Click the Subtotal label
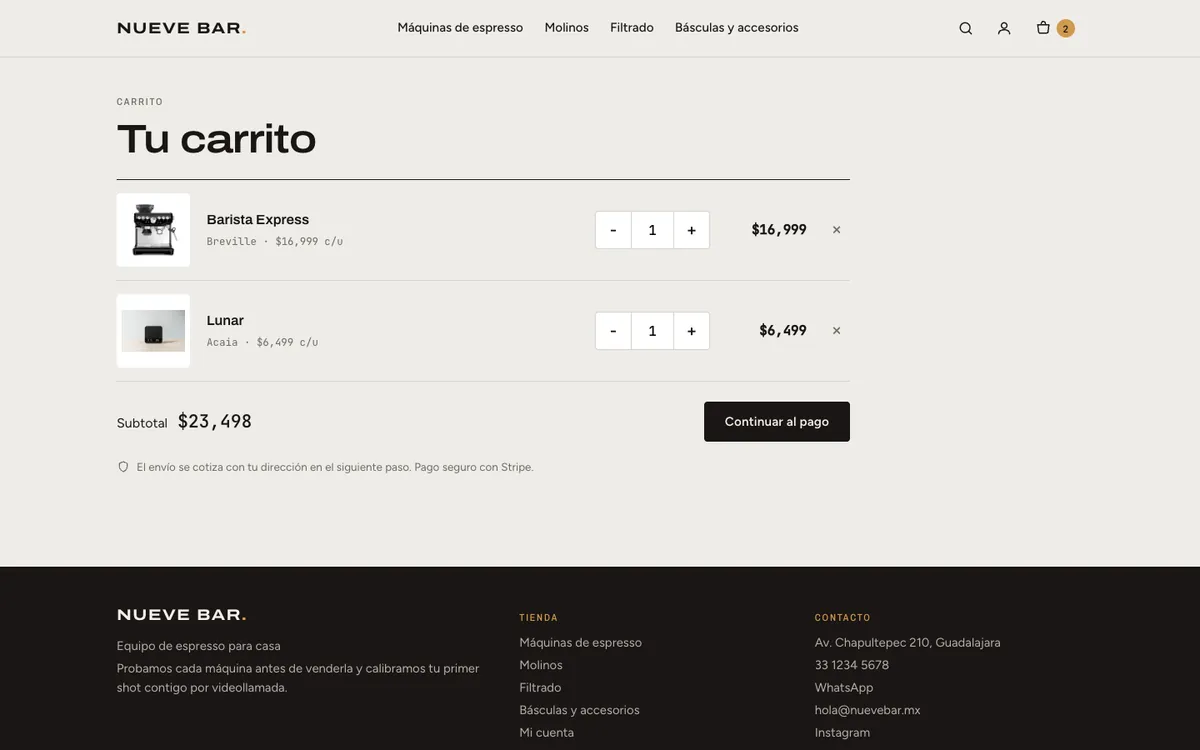1200x750 pixels. [142, 423]
